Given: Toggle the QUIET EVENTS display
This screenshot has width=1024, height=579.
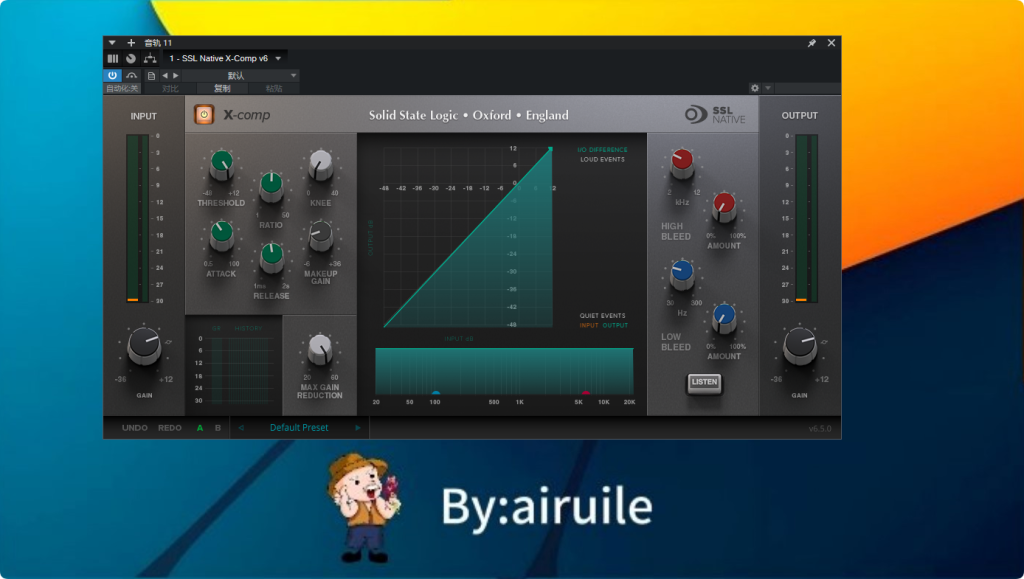Looking at the screenshot, I should pos(602,316).
